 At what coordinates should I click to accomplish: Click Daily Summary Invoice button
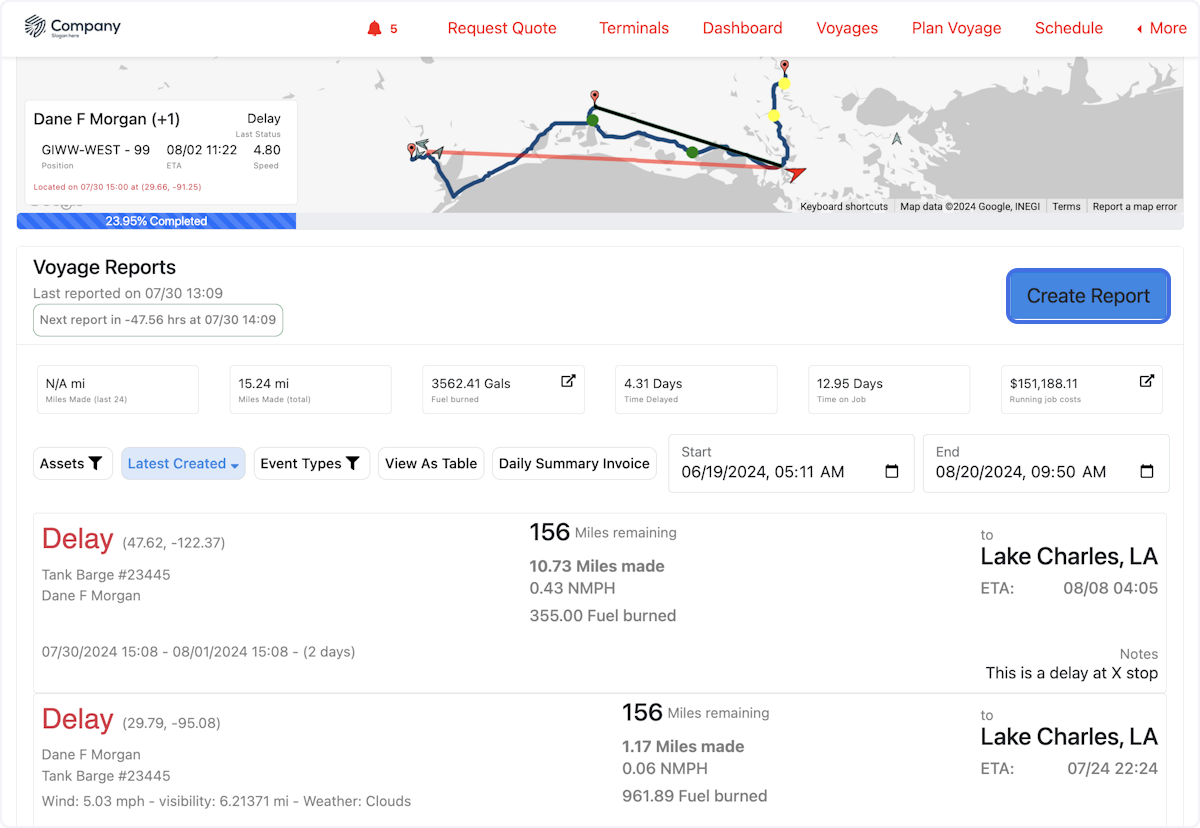(574, 463)
